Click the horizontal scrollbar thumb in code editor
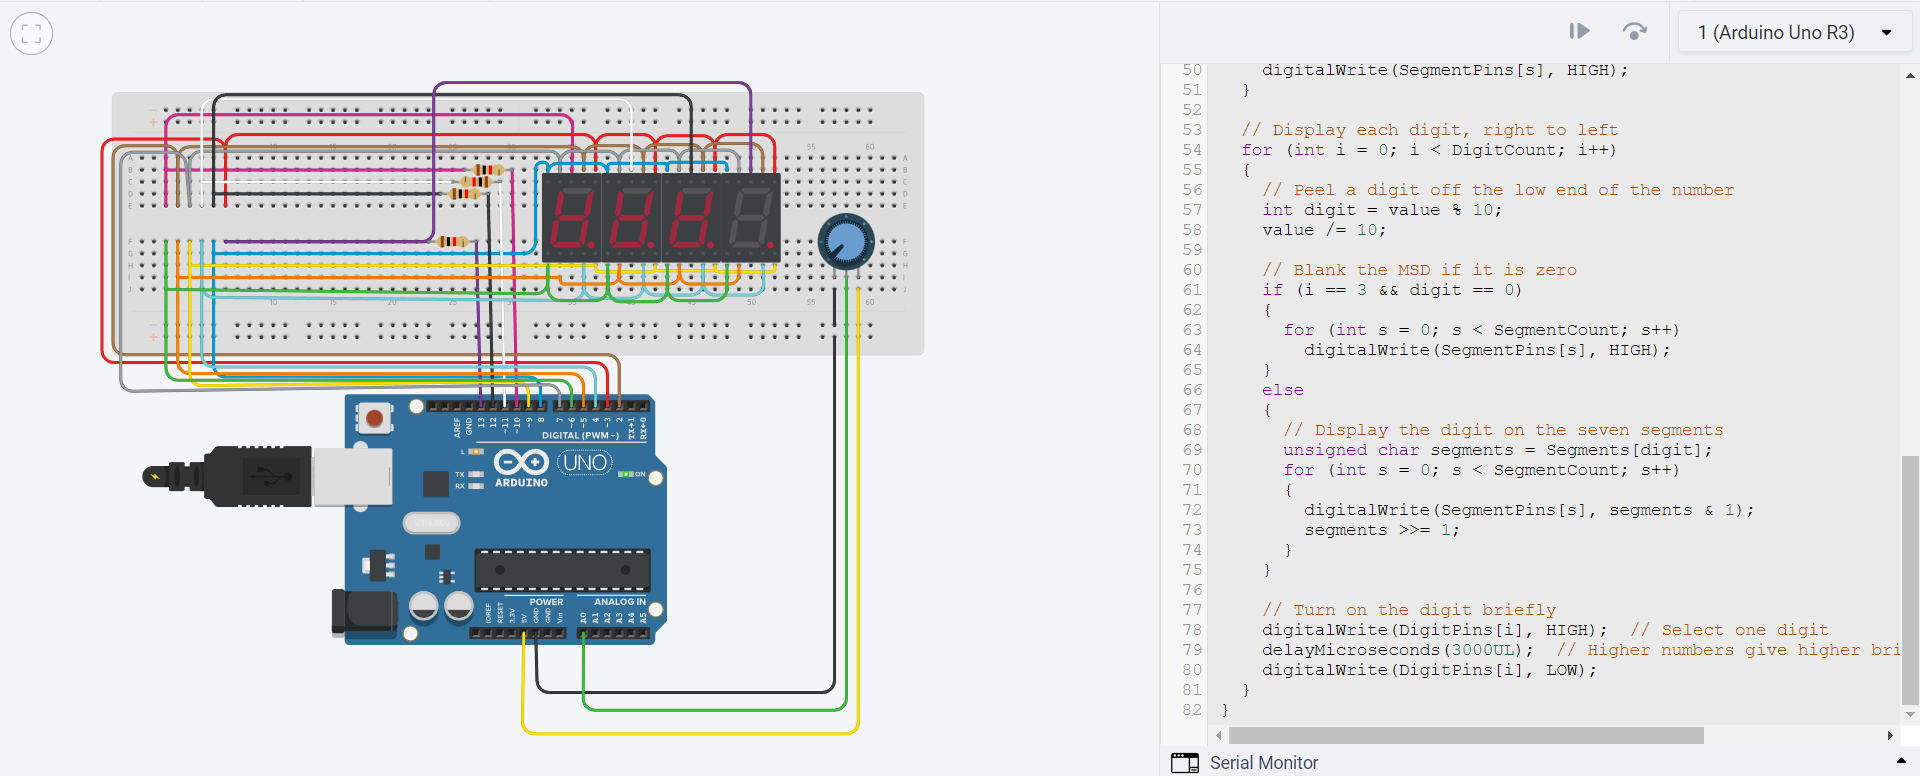The width and height of the screenshot is (1920, 776). 1466,735
